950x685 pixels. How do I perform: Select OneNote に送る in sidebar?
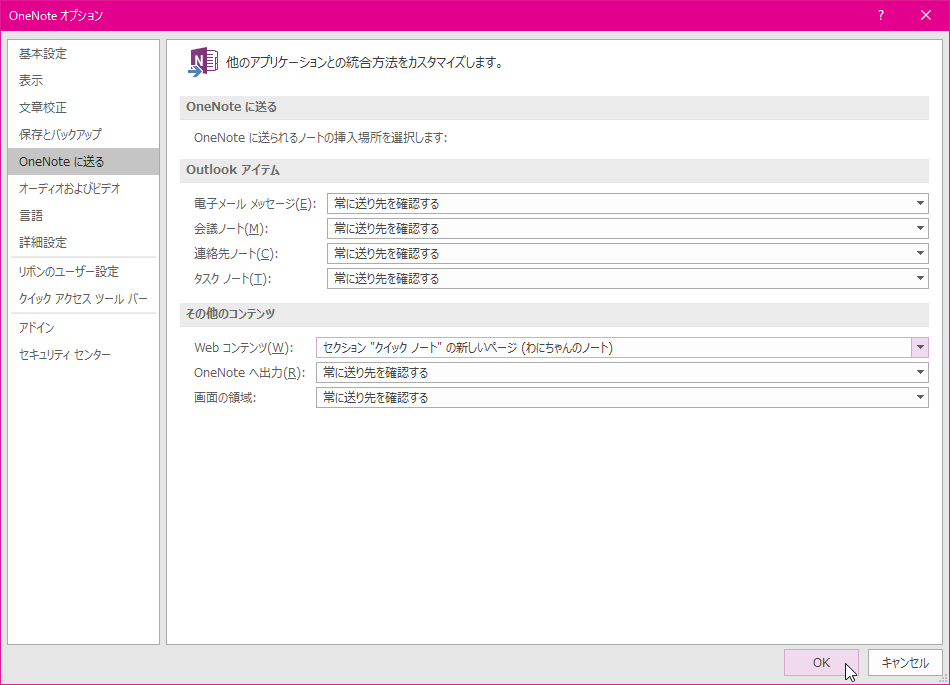click(x=84, y=162)
